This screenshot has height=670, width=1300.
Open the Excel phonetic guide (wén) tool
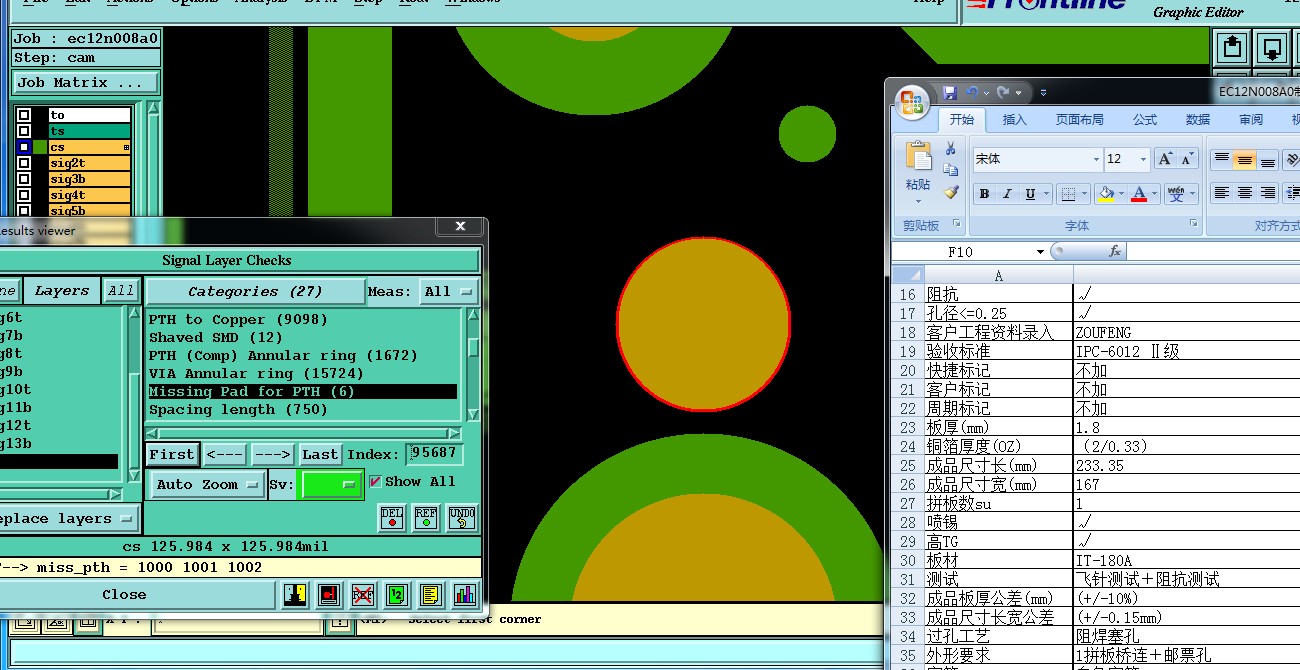coord(1176,194)
